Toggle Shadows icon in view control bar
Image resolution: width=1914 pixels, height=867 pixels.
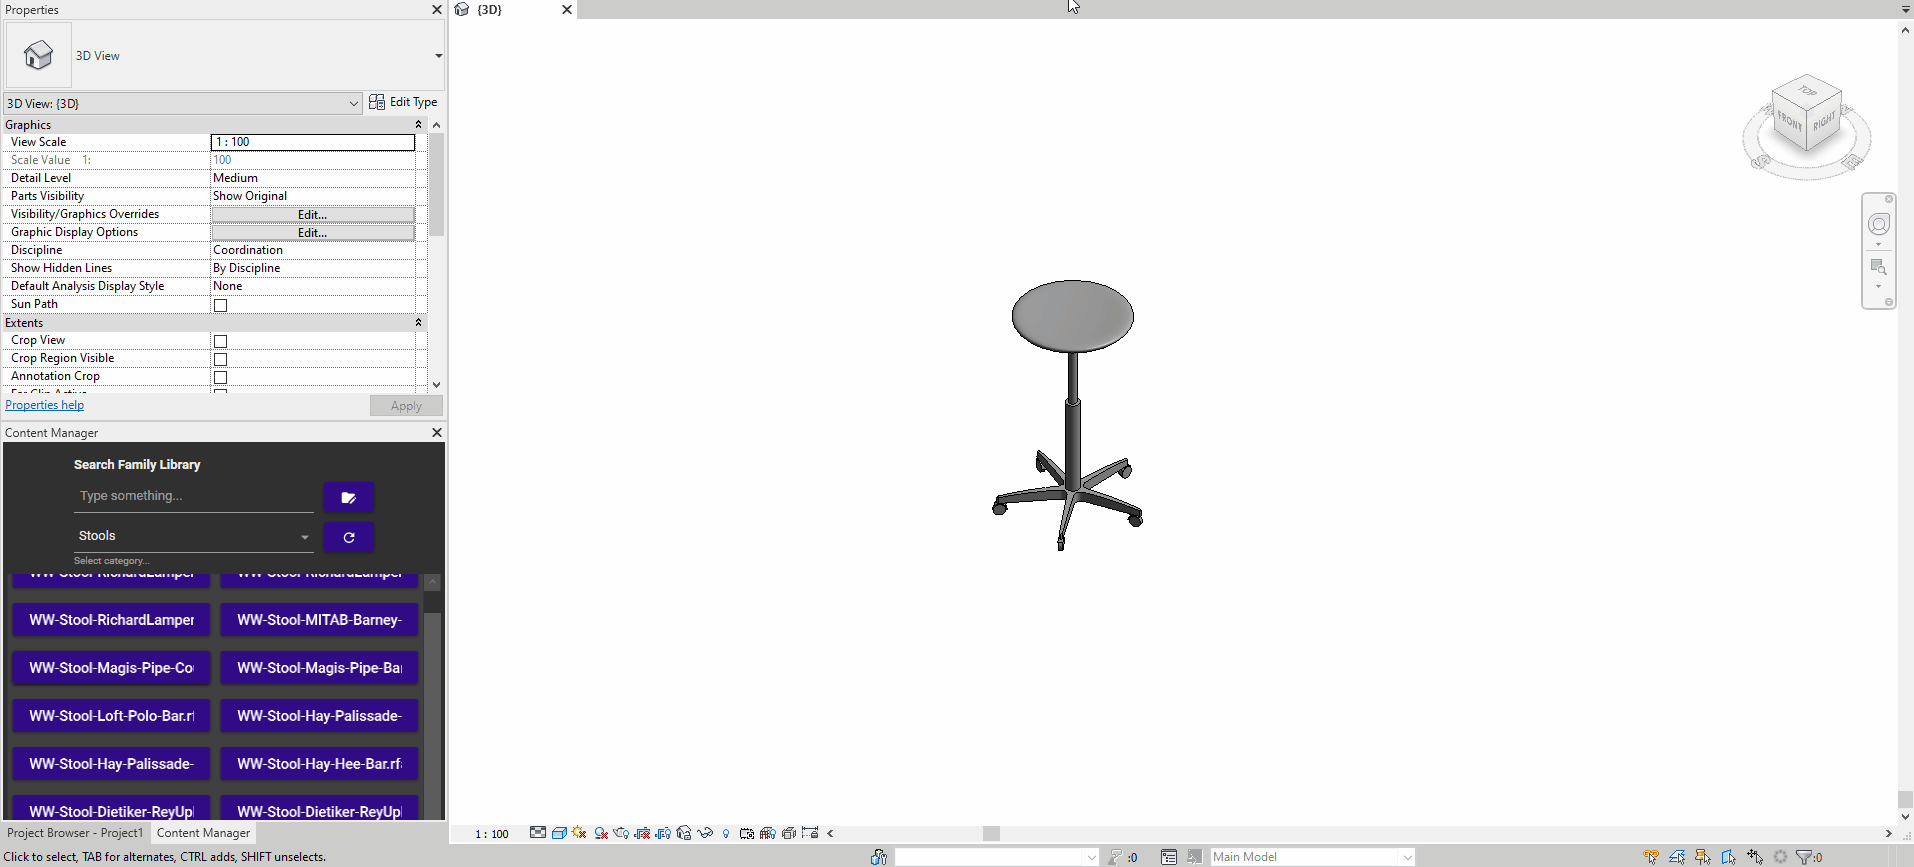(x=601, y=833)
